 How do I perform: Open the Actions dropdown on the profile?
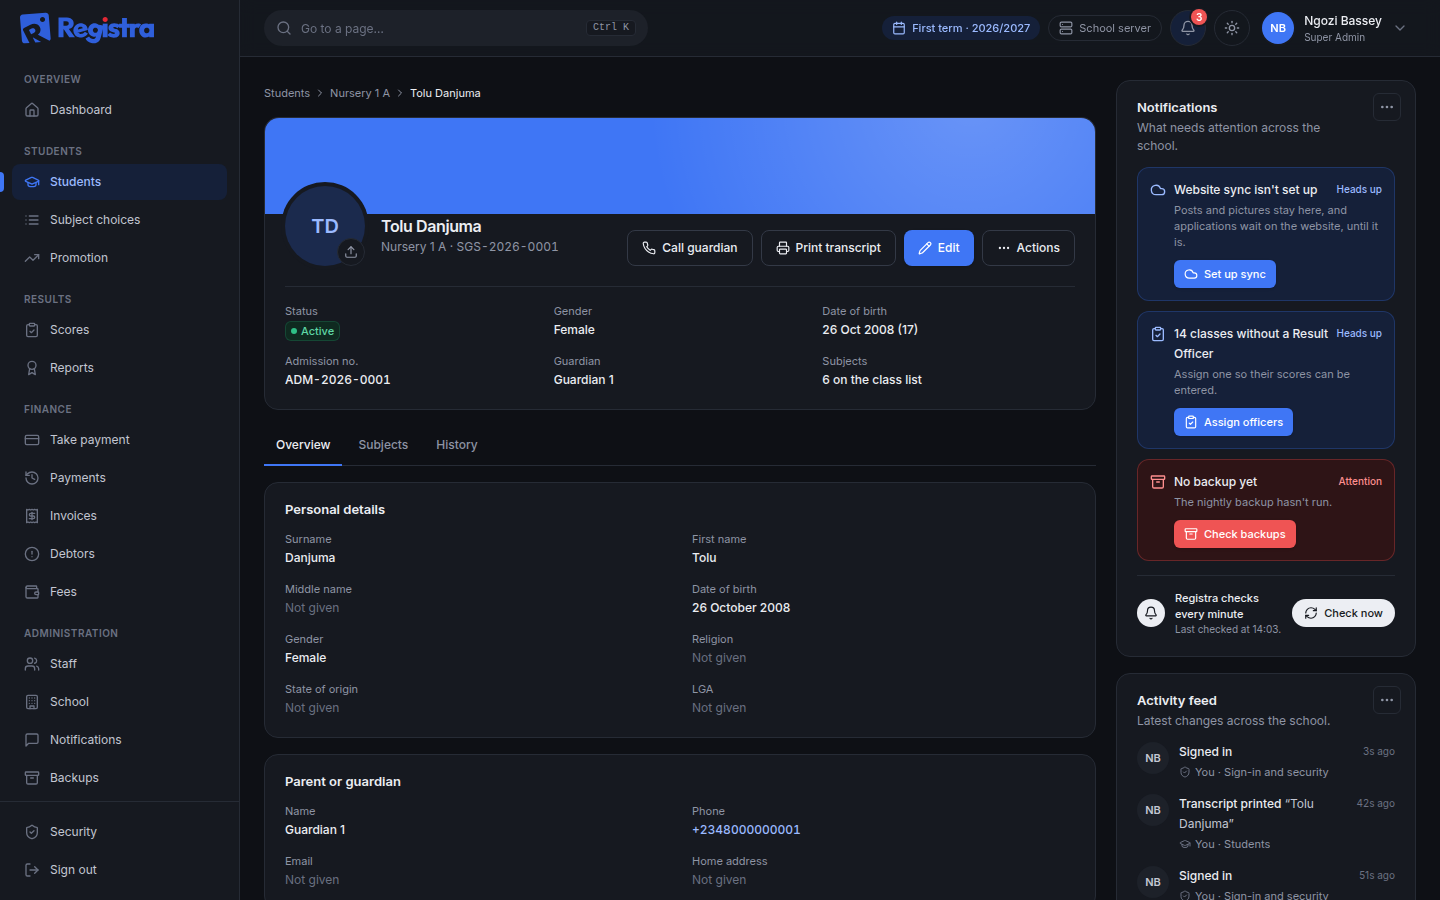coord(1028,248)
